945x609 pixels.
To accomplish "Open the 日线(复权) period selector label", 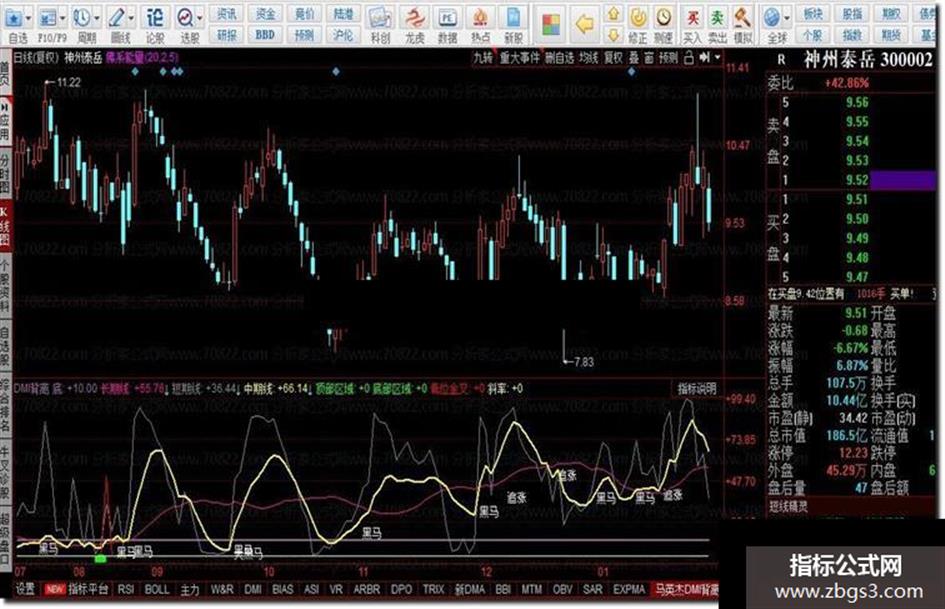I will click(x=36, y=58).
